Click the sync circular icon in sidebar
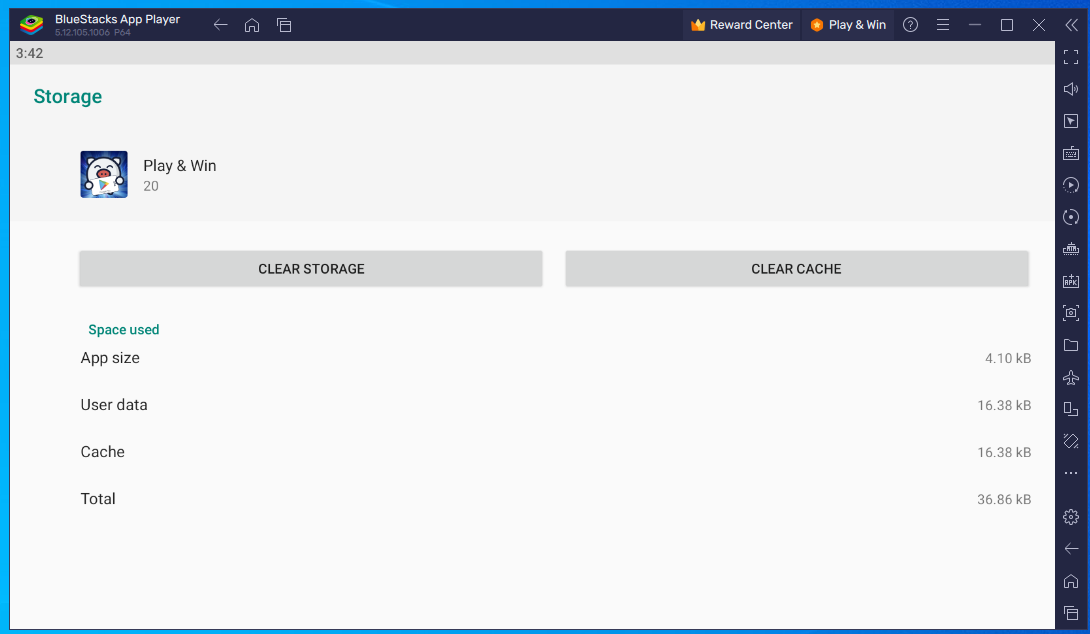 (1071, 217)
